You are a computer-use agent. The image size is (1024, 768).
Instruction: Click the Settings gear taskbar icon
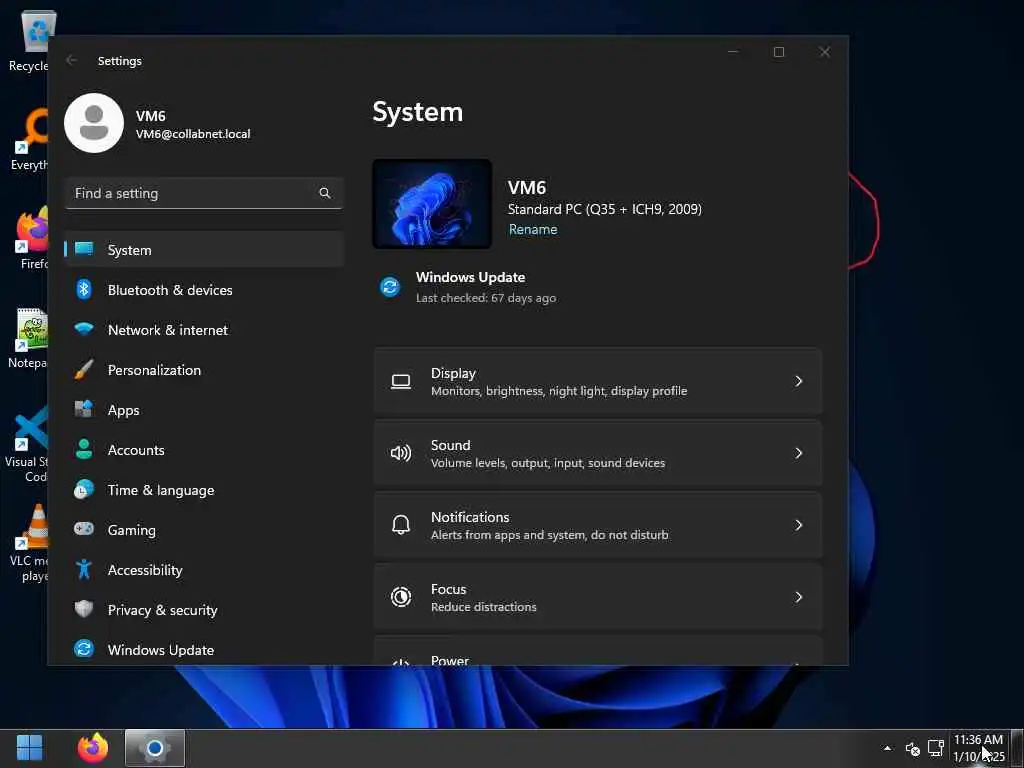(x=155, y=748)
